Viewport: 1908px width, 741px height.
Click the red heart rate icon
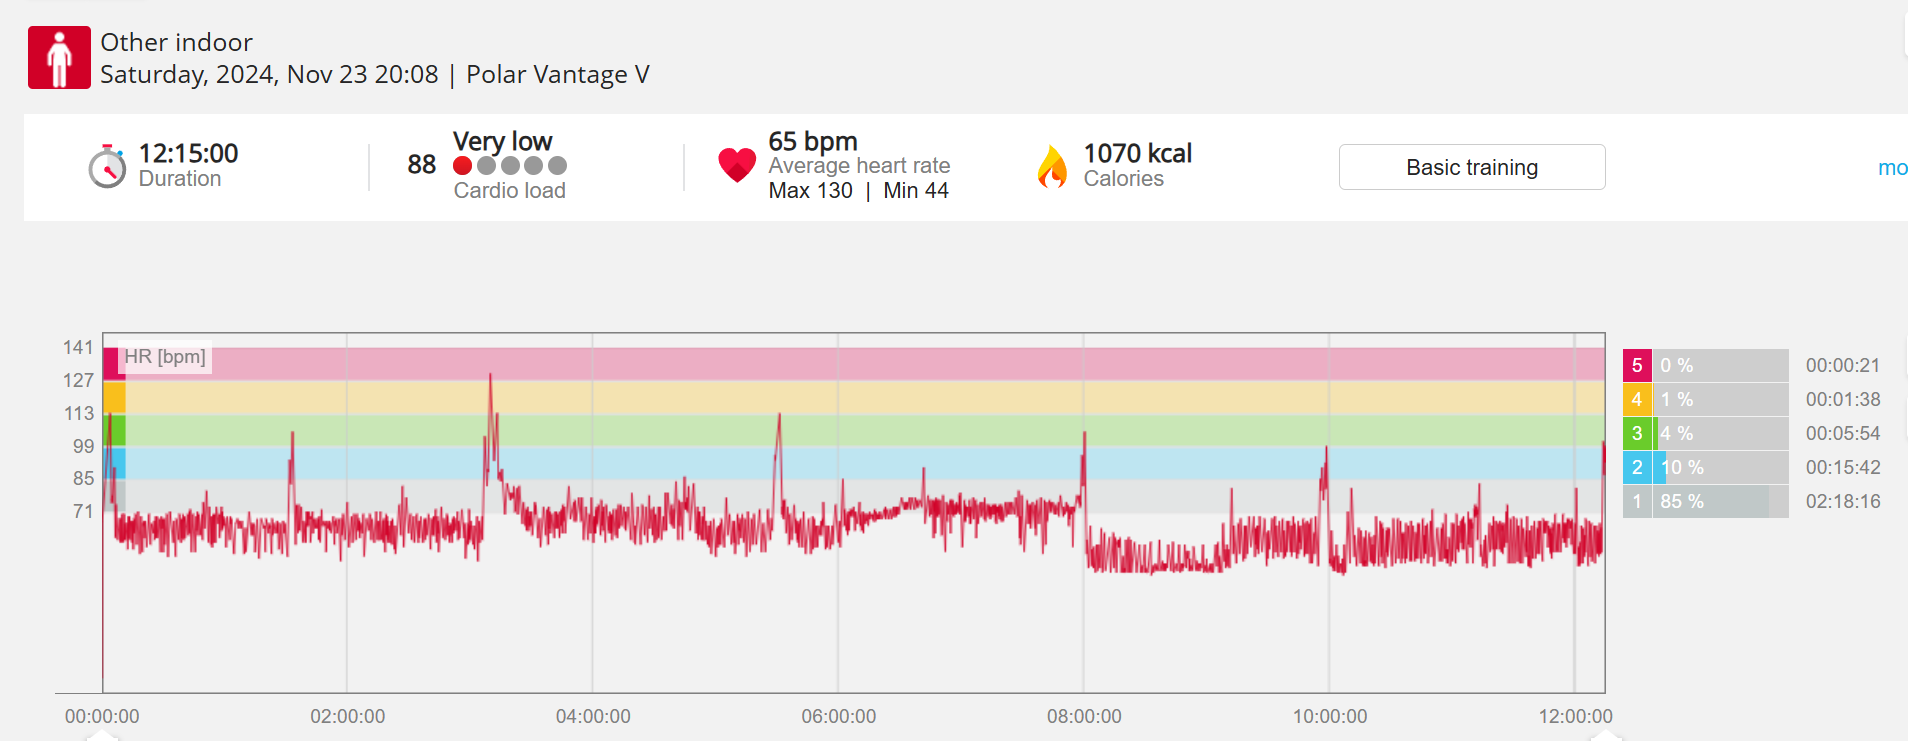737,165
